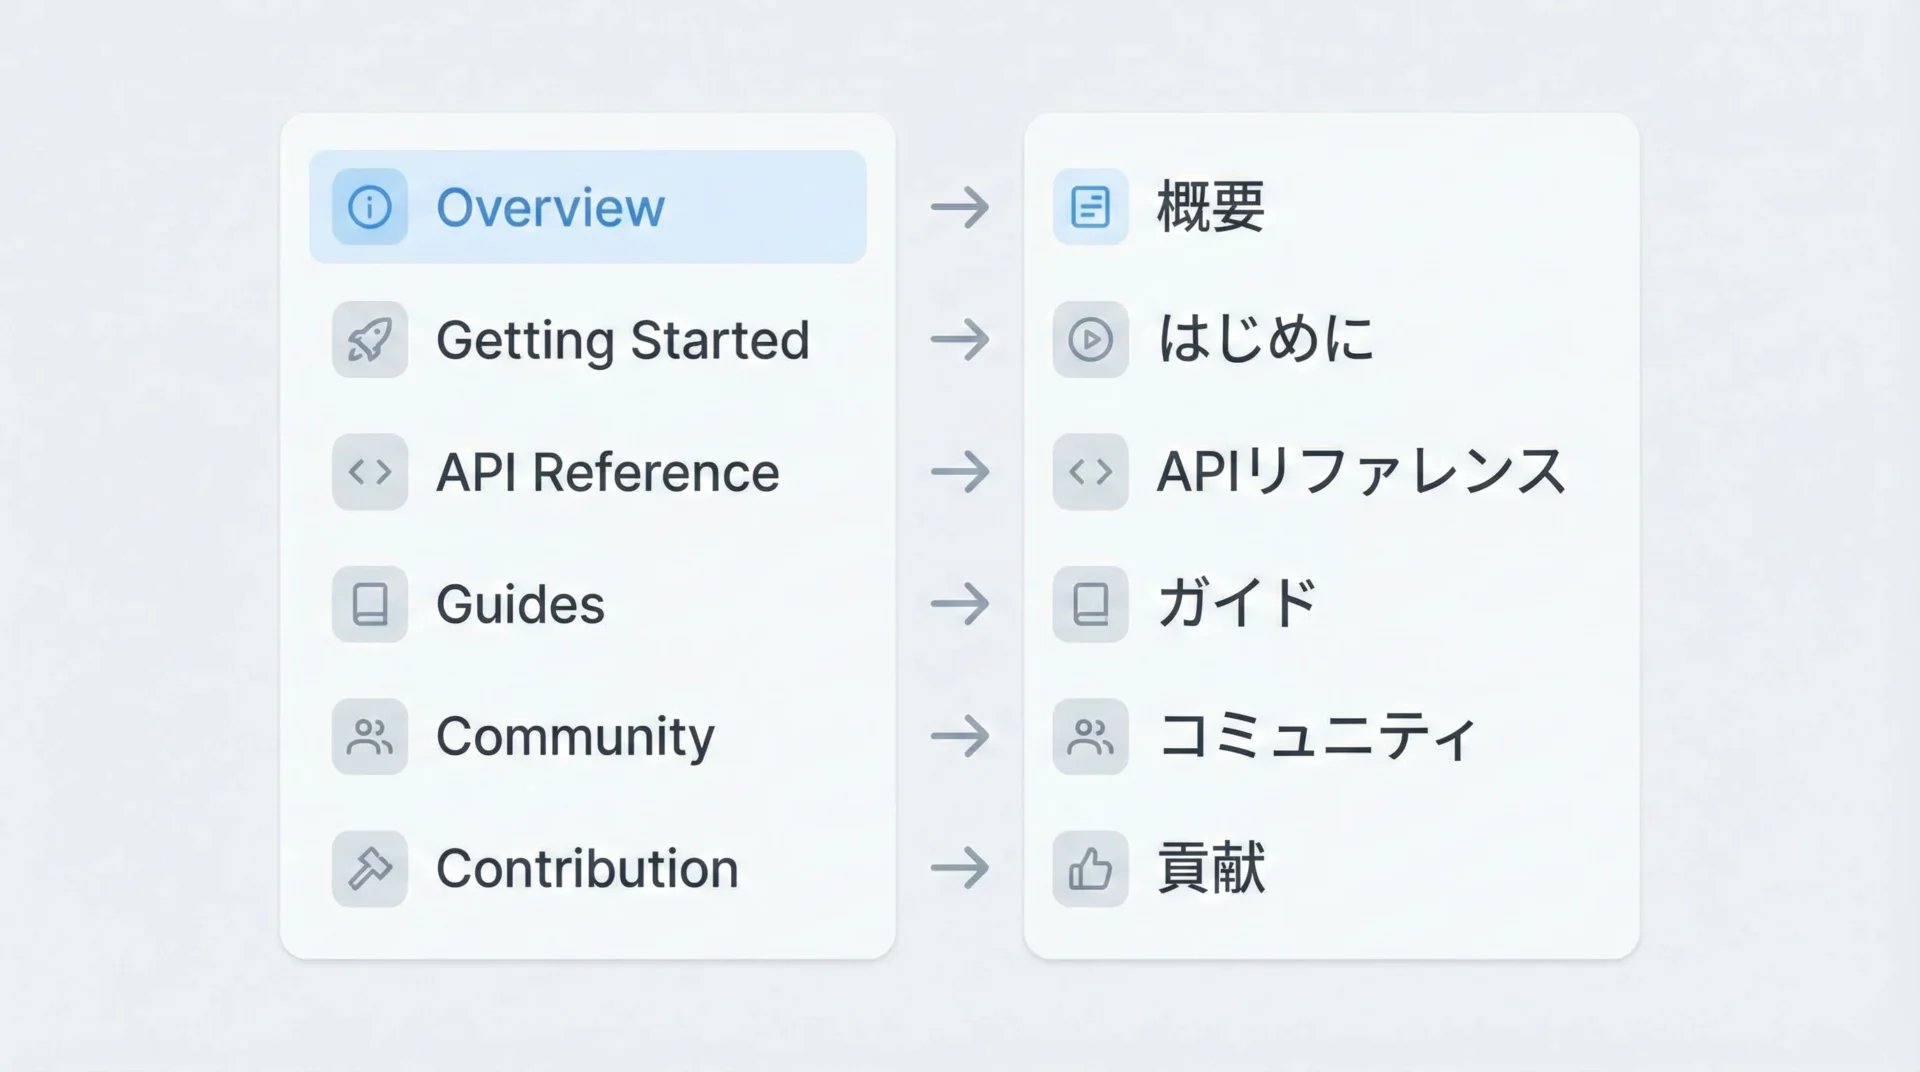Click the Contribution hammer icon
1920x1072 pixels.
[x=370, y=869]
